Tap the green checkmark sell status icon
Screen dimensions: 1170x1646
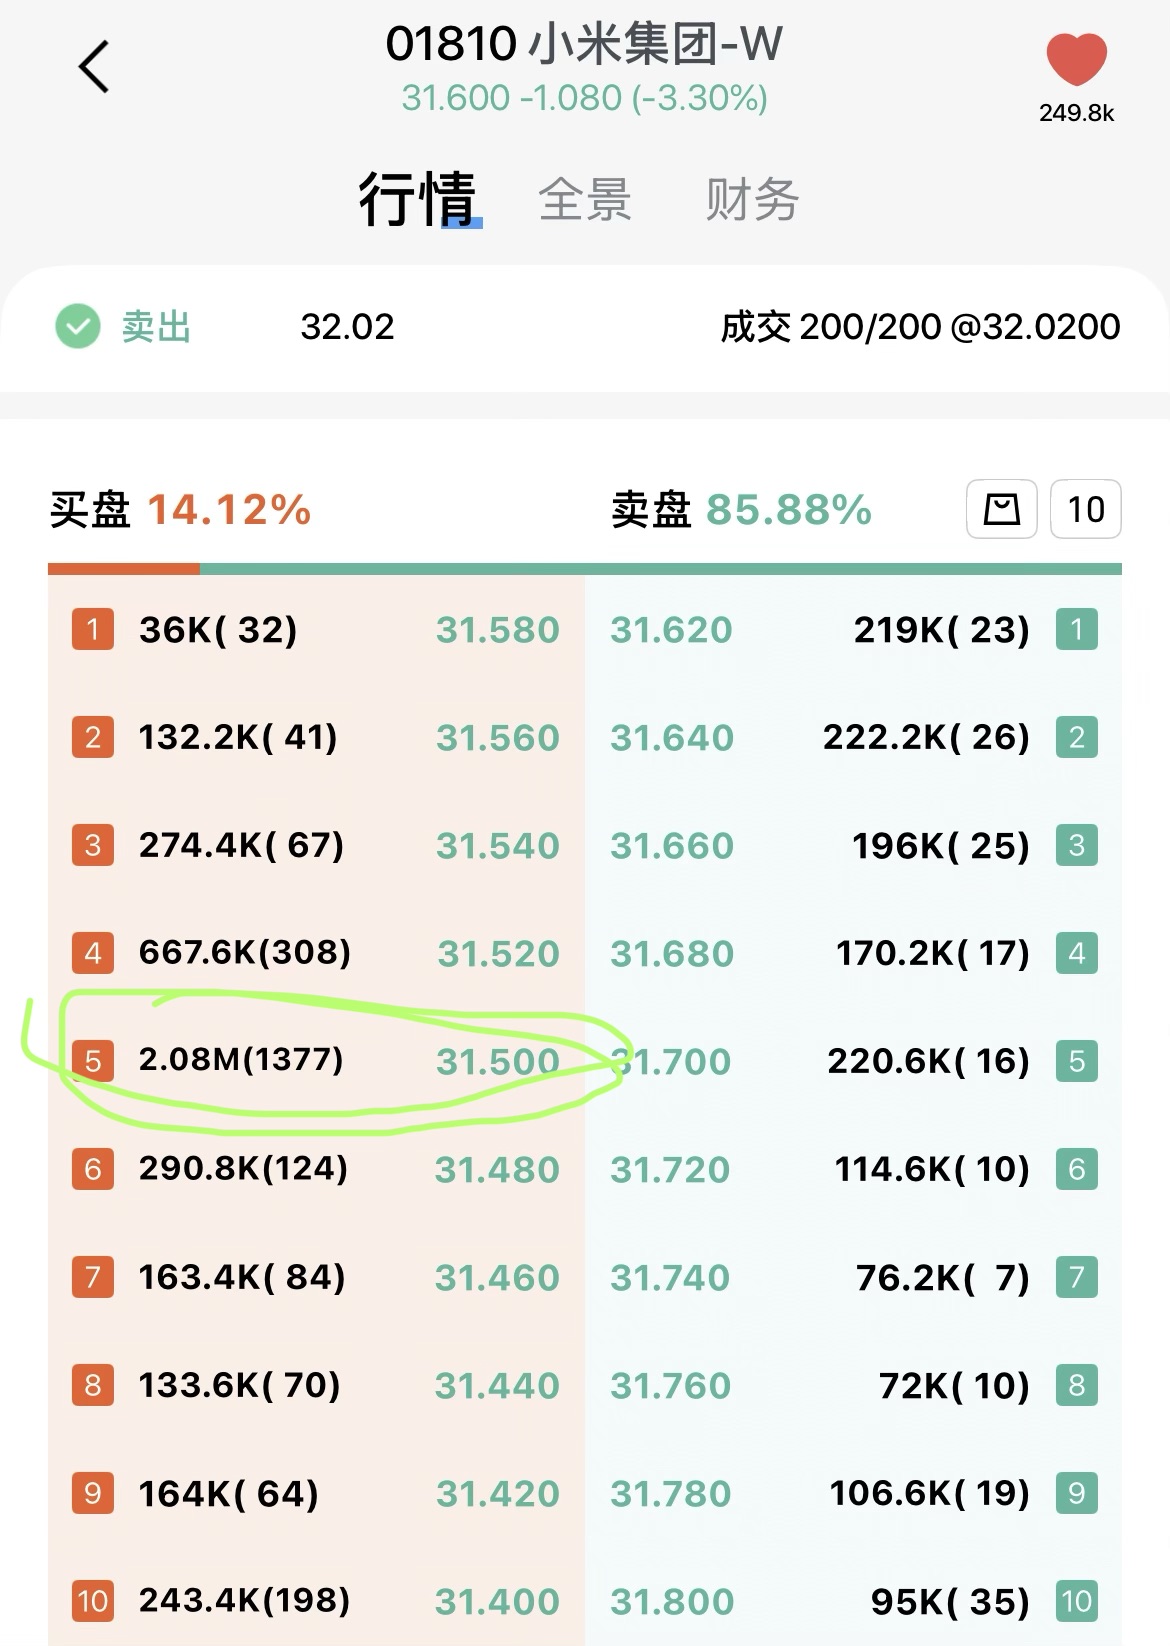(x=78, y=327)
